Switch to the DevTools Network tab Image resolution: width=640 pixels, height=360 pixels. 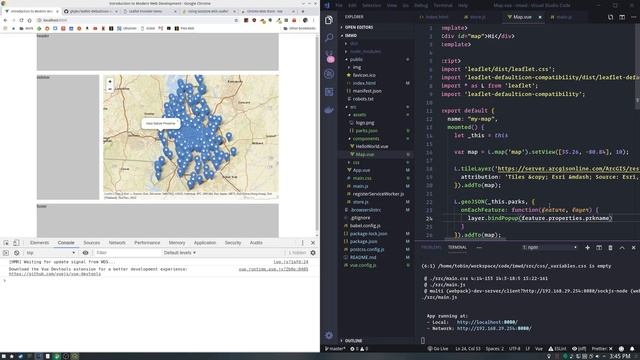tap(117, 242)
